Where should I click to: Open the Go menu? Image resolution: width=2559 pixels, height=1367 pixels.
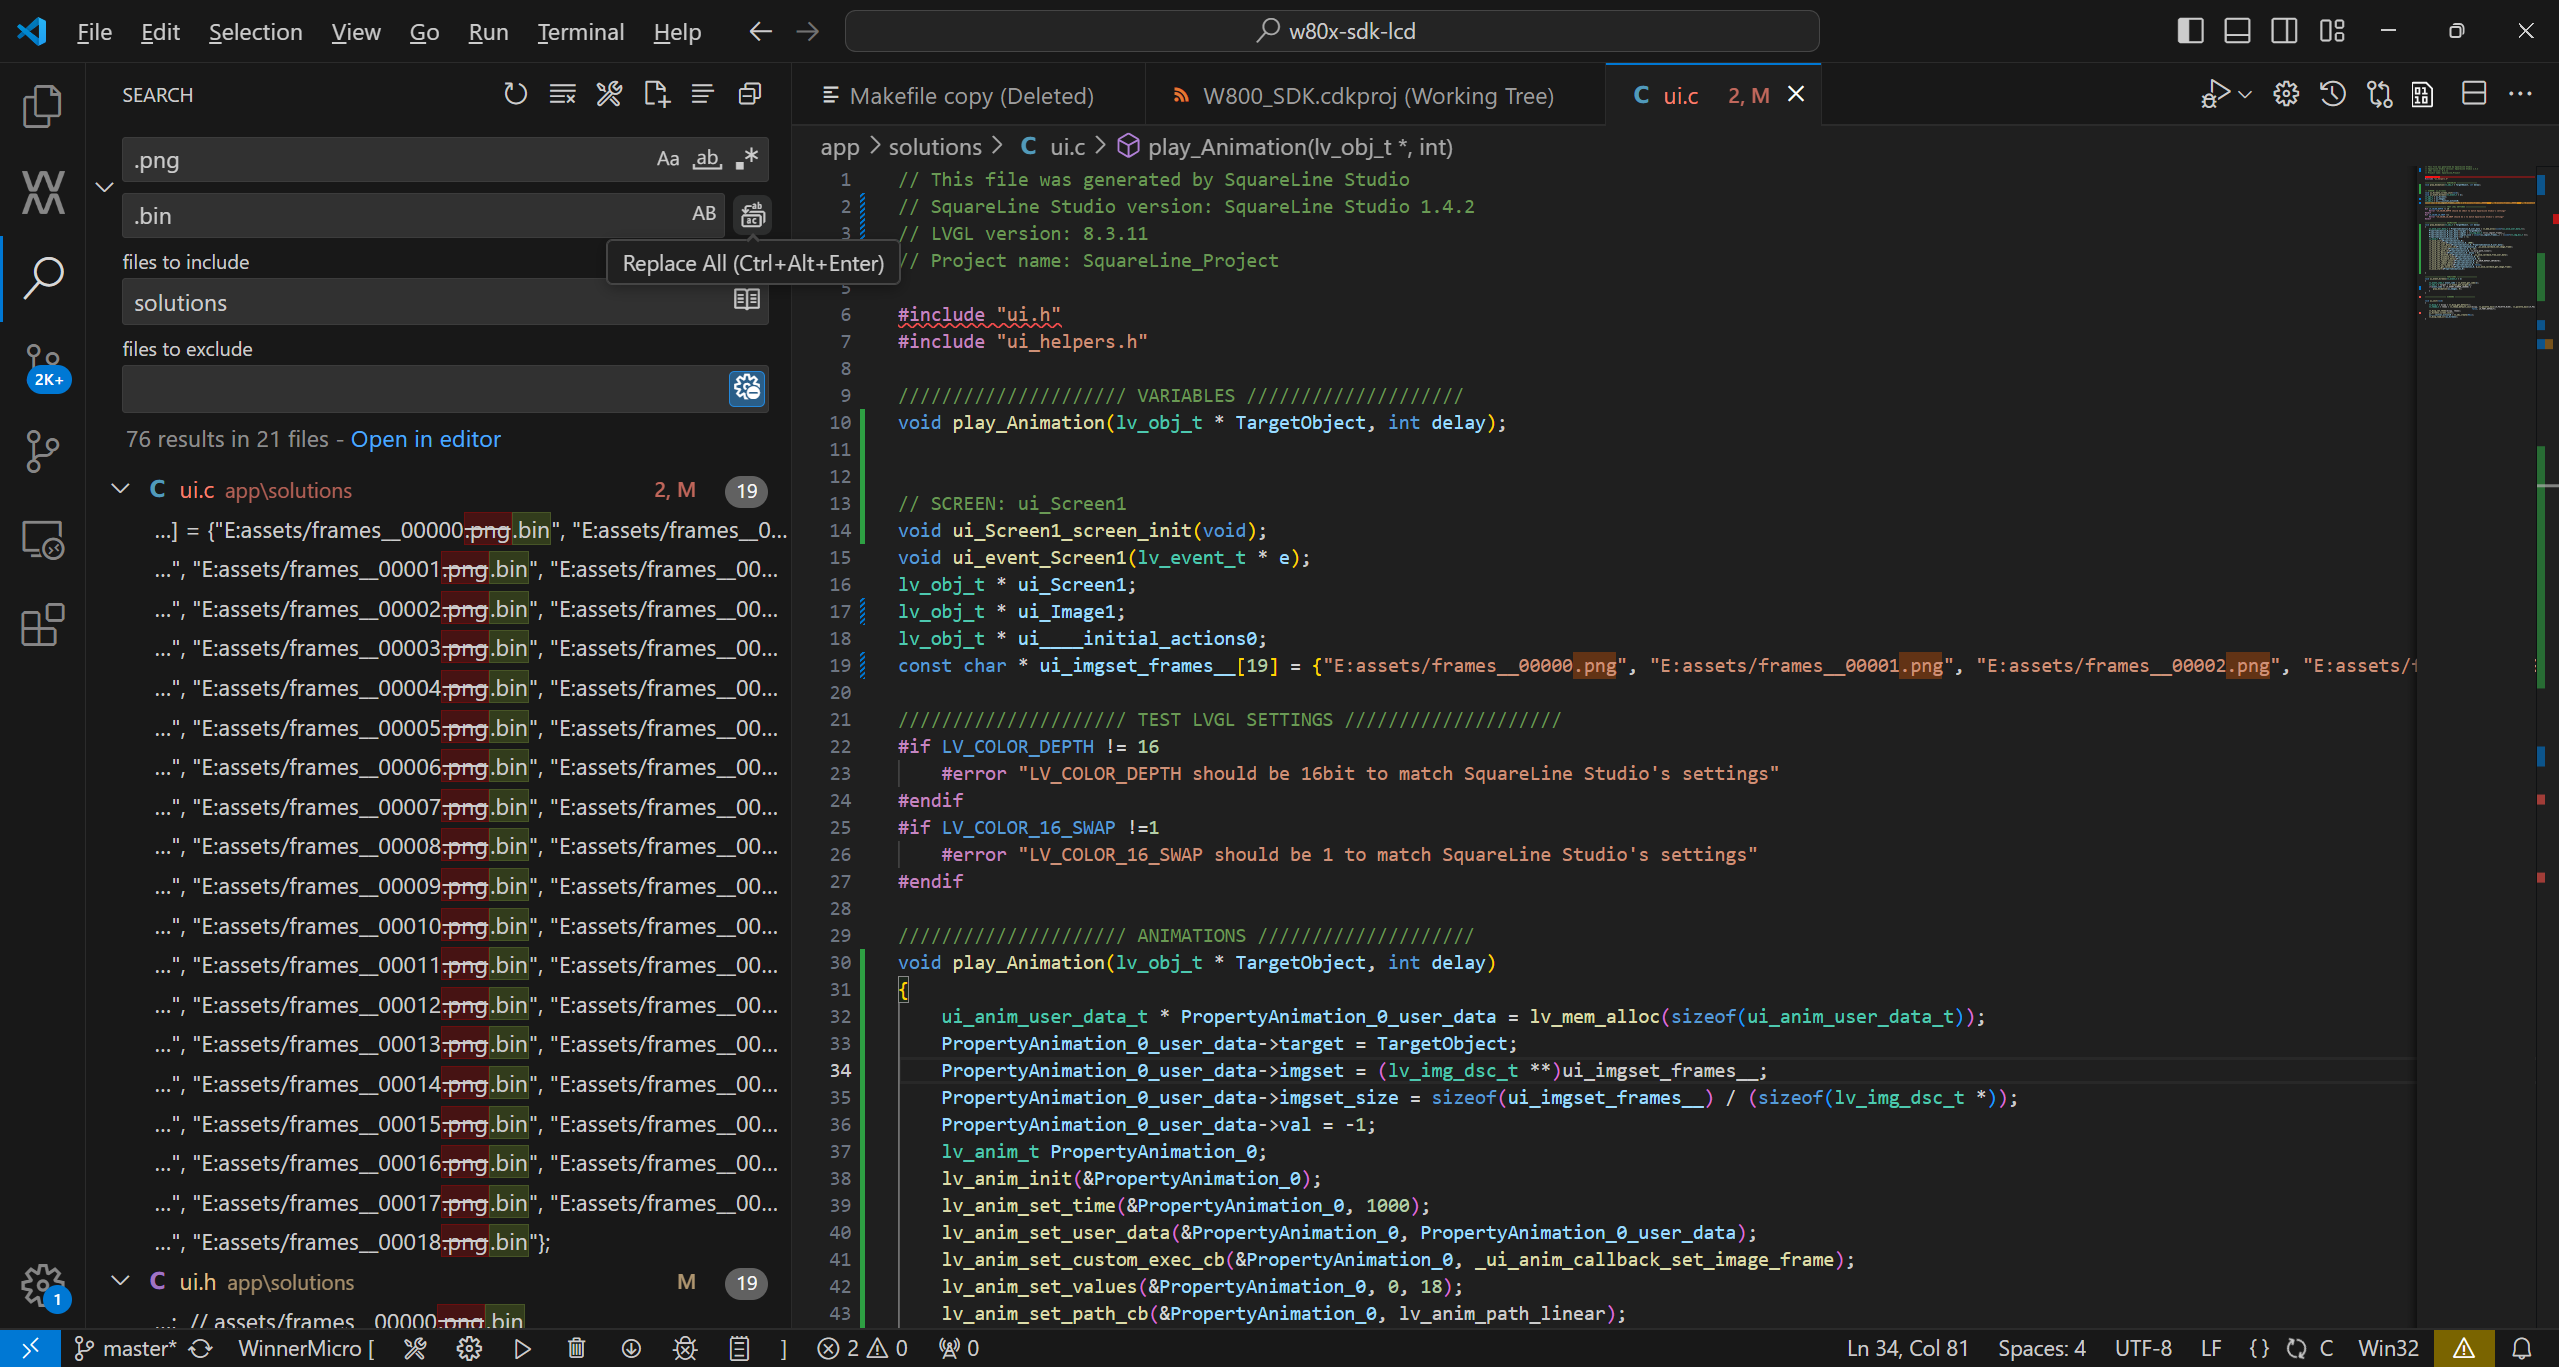point(424,32)
